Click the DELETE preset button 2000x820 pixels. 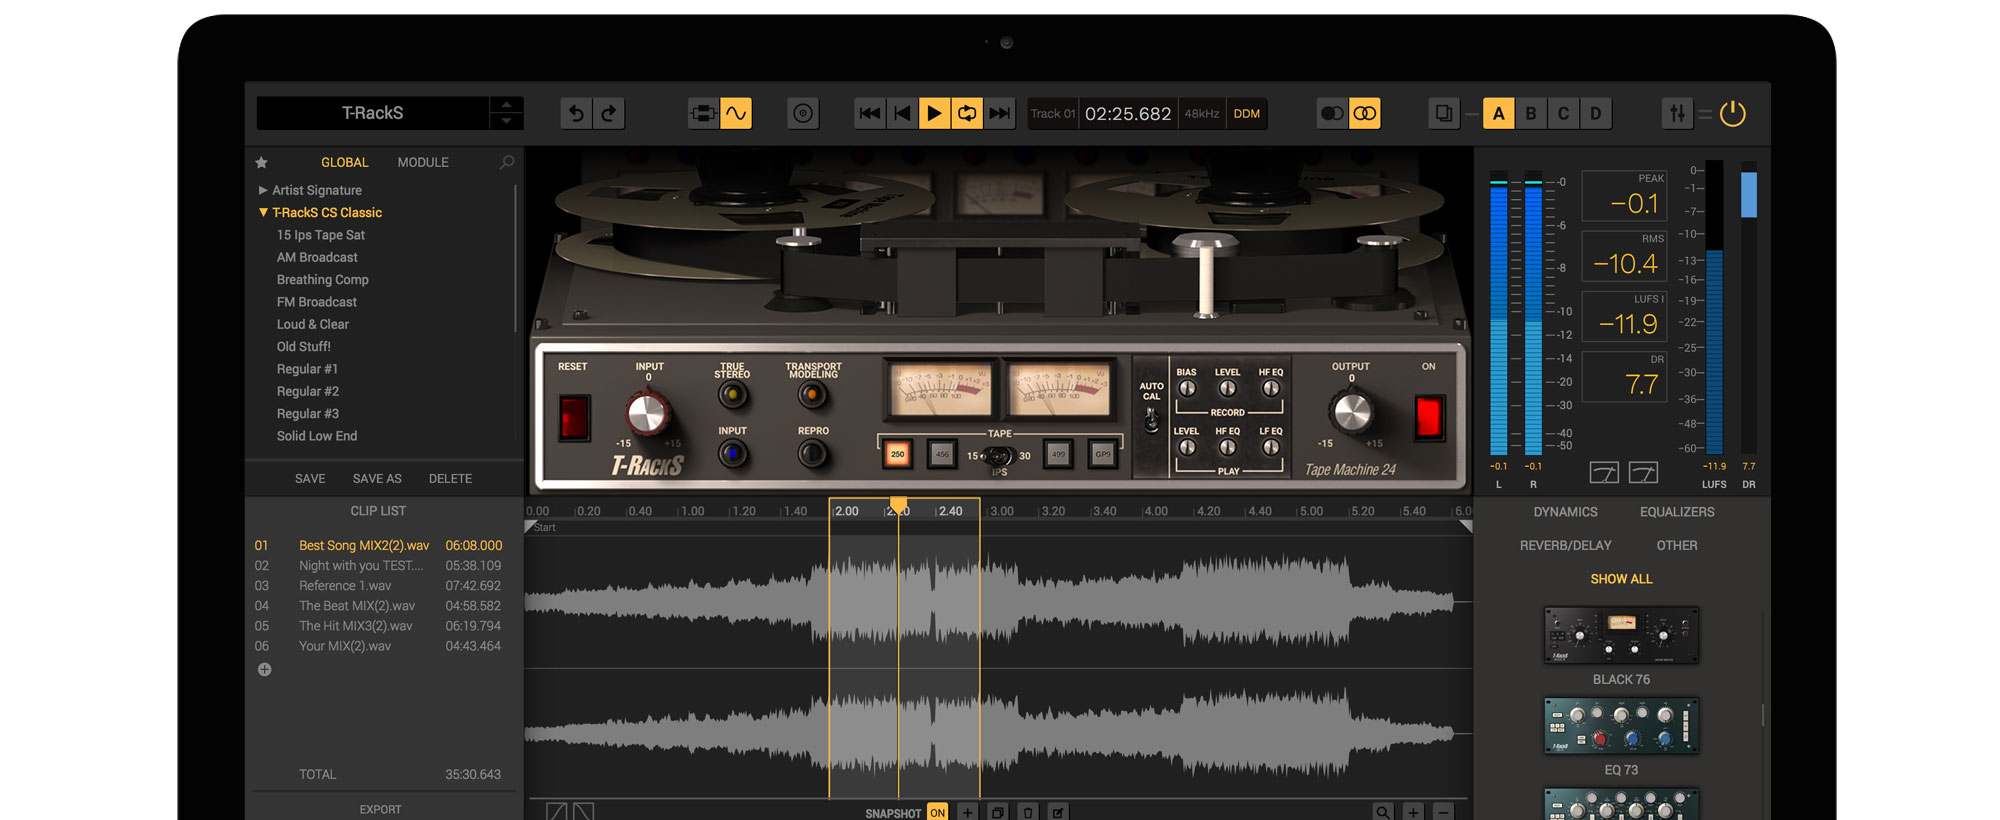click(x=450, y=479)
